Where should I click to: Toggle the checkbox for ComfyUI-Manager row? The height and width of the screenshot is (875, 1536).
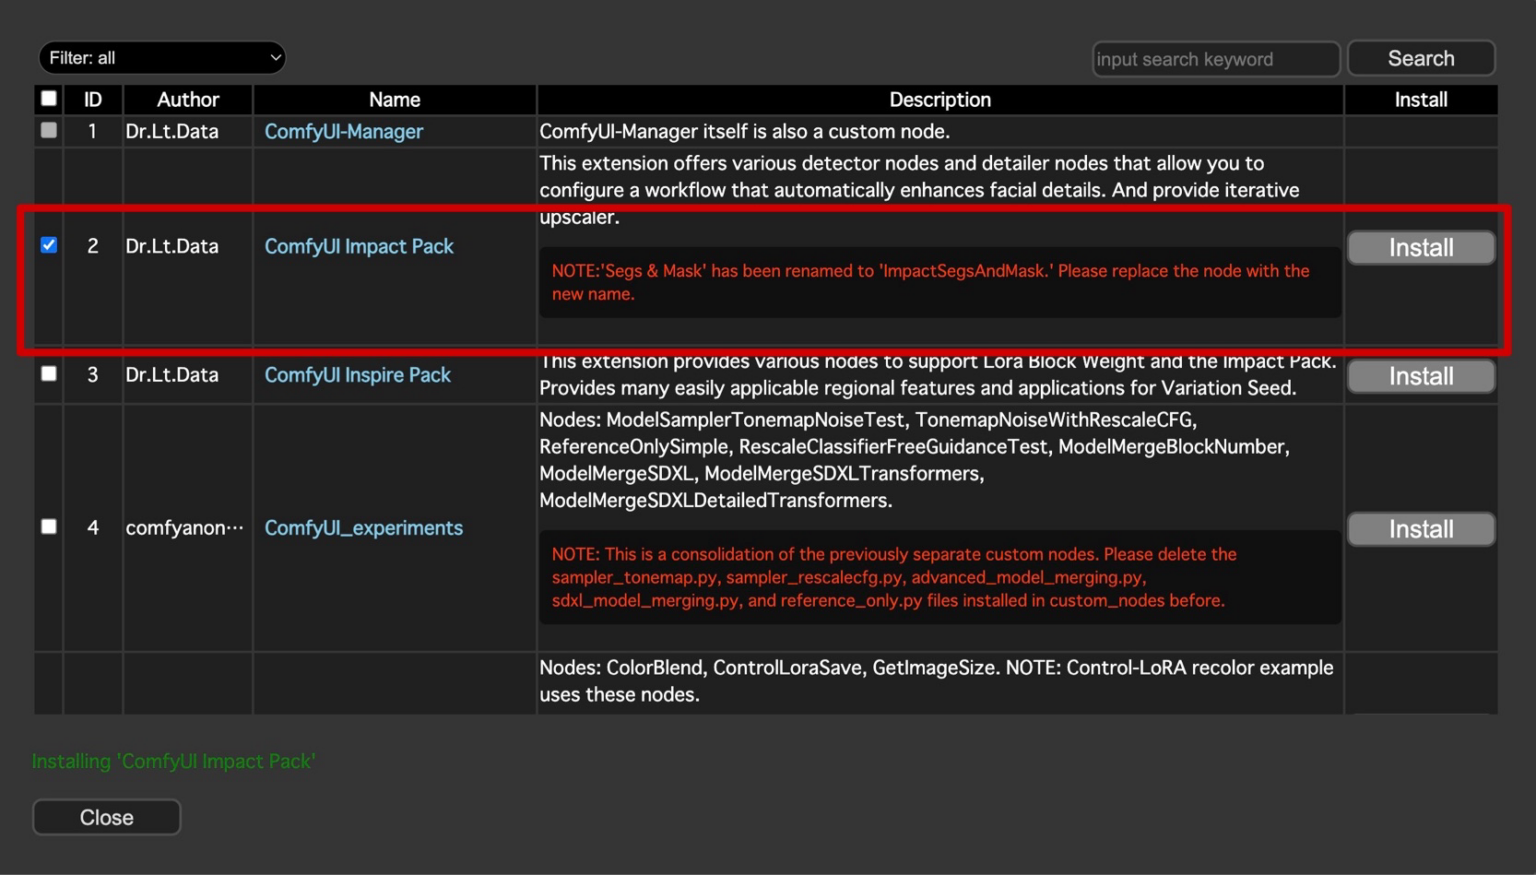point(48,130)
